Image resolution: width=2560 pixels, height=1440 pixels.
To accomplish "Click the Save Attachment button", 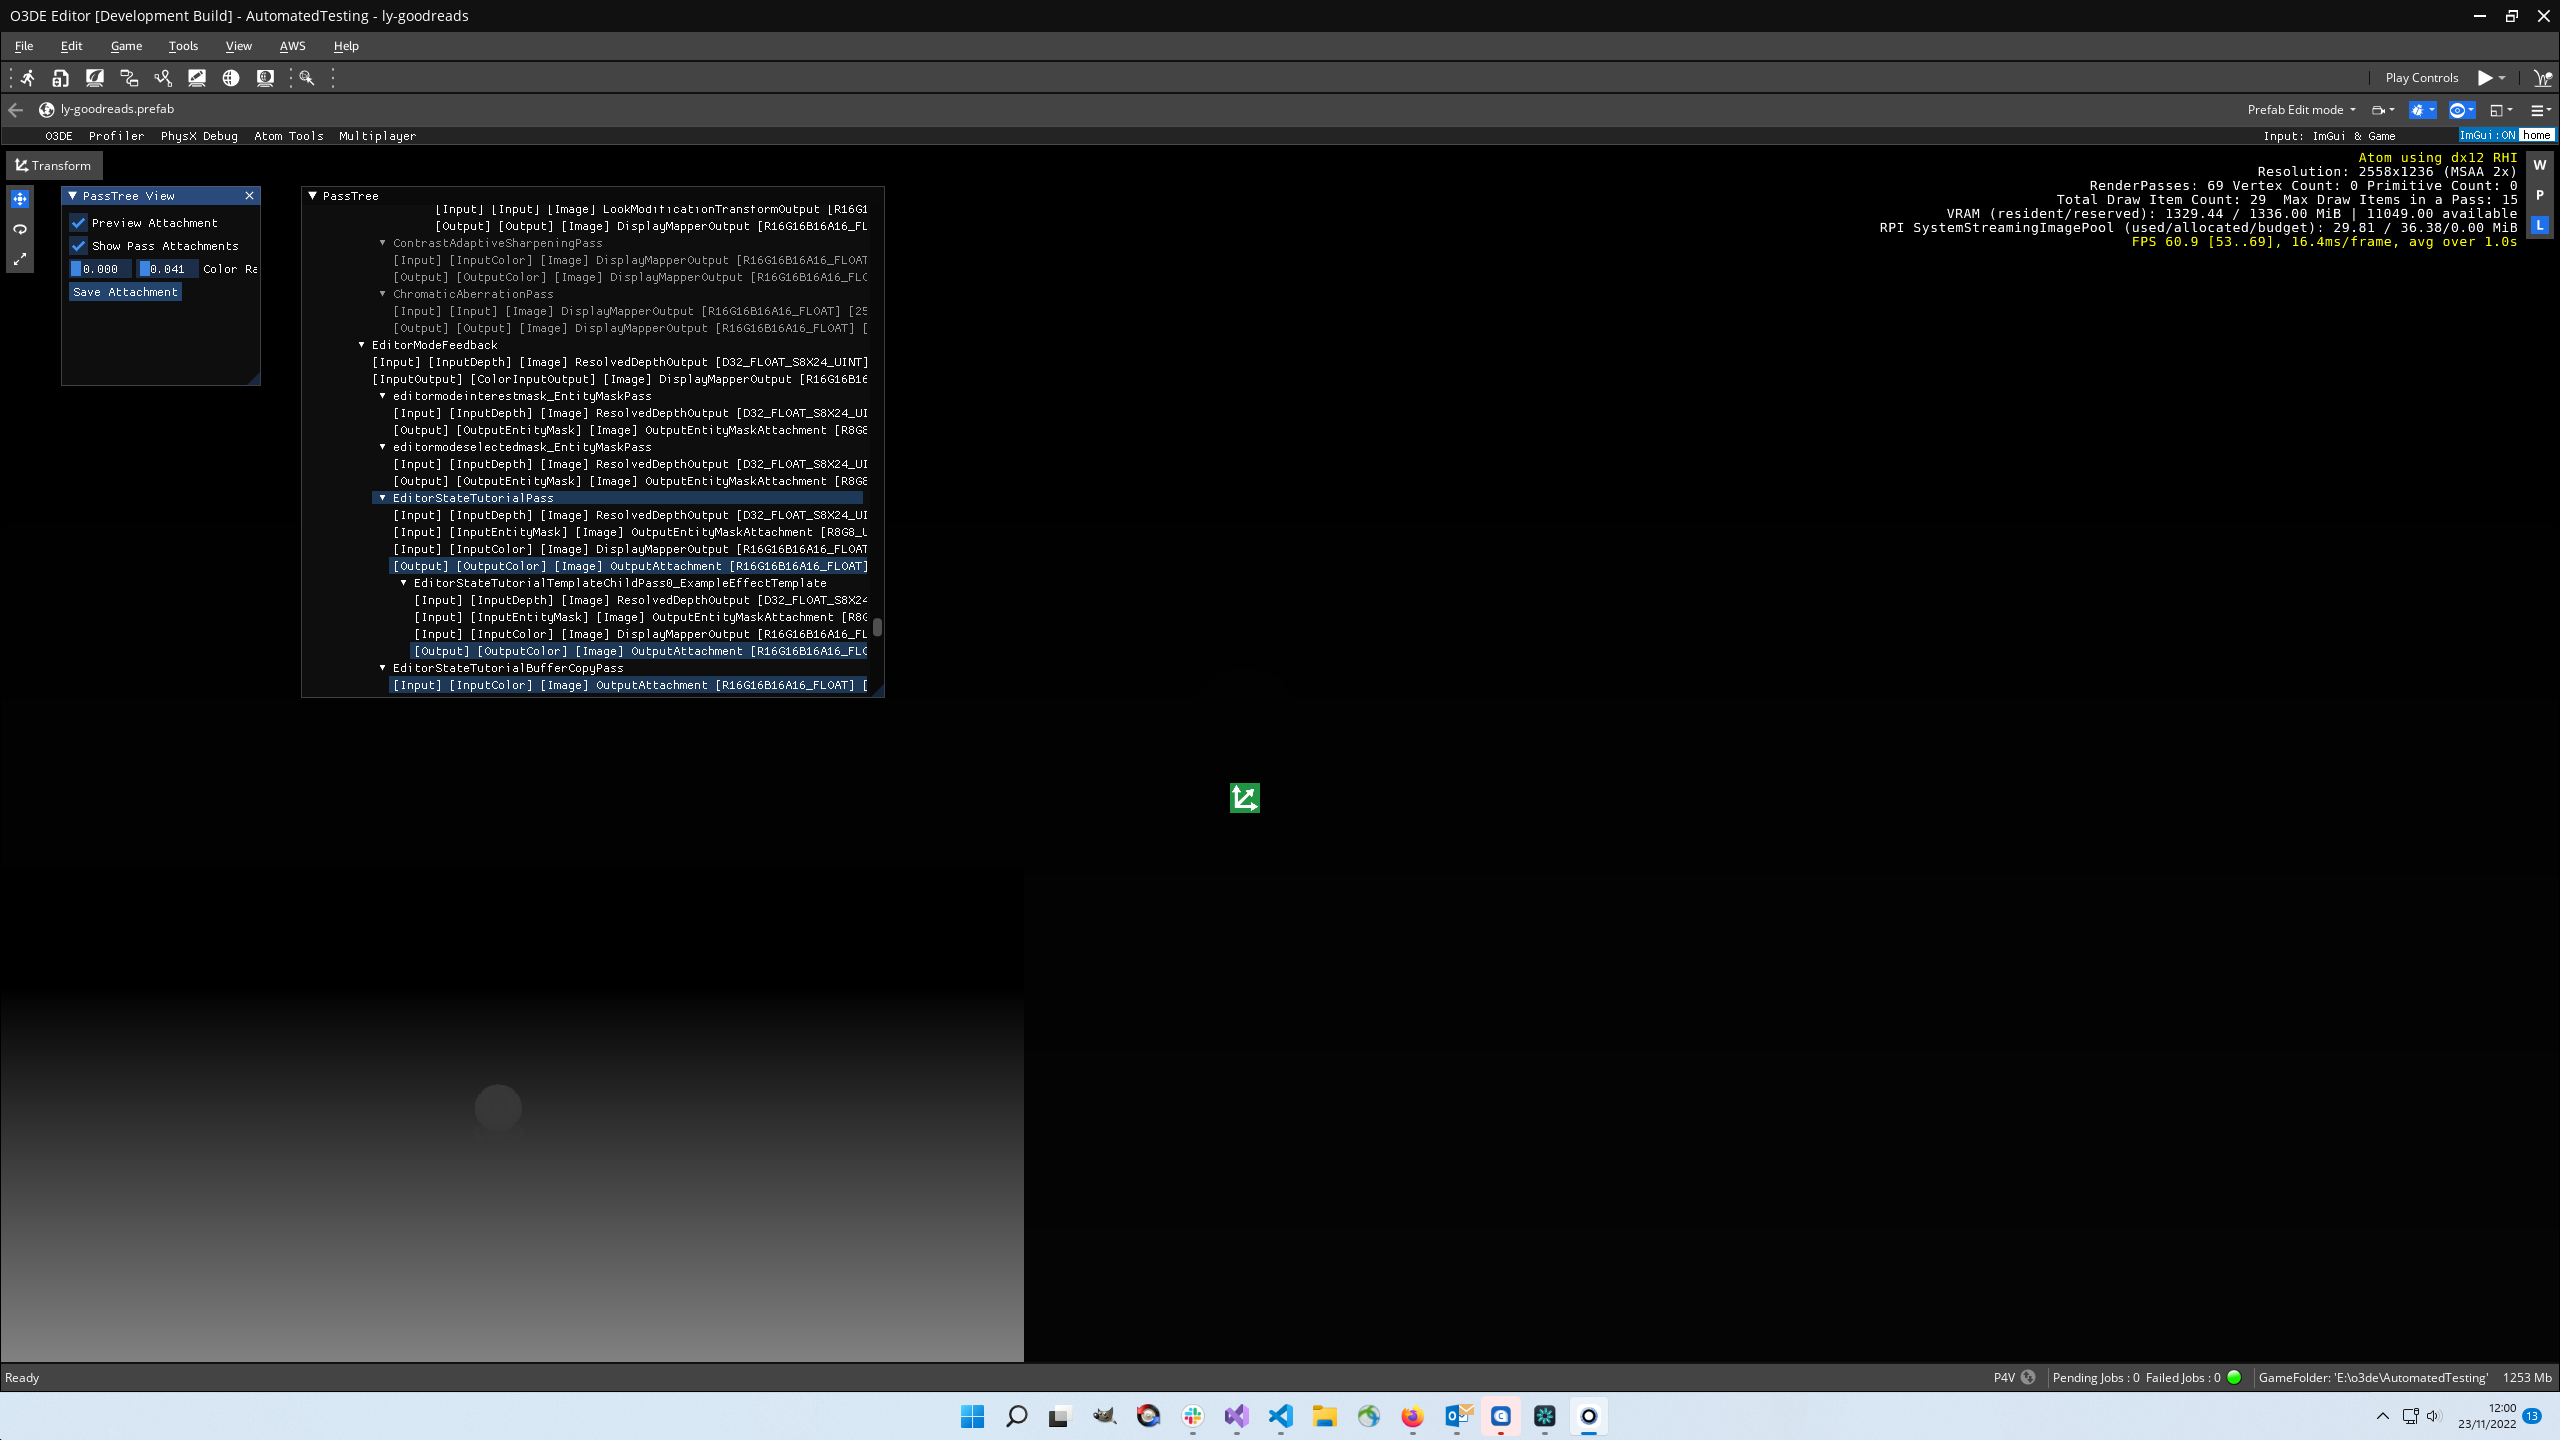I will 124,291.
